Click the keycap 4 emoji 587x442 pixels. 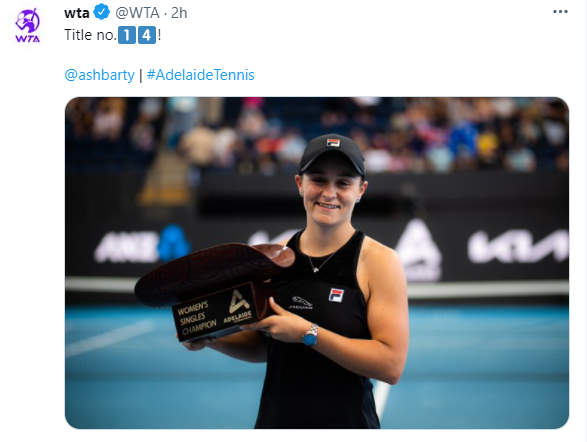pyautogui.click(x=147, y=35)
